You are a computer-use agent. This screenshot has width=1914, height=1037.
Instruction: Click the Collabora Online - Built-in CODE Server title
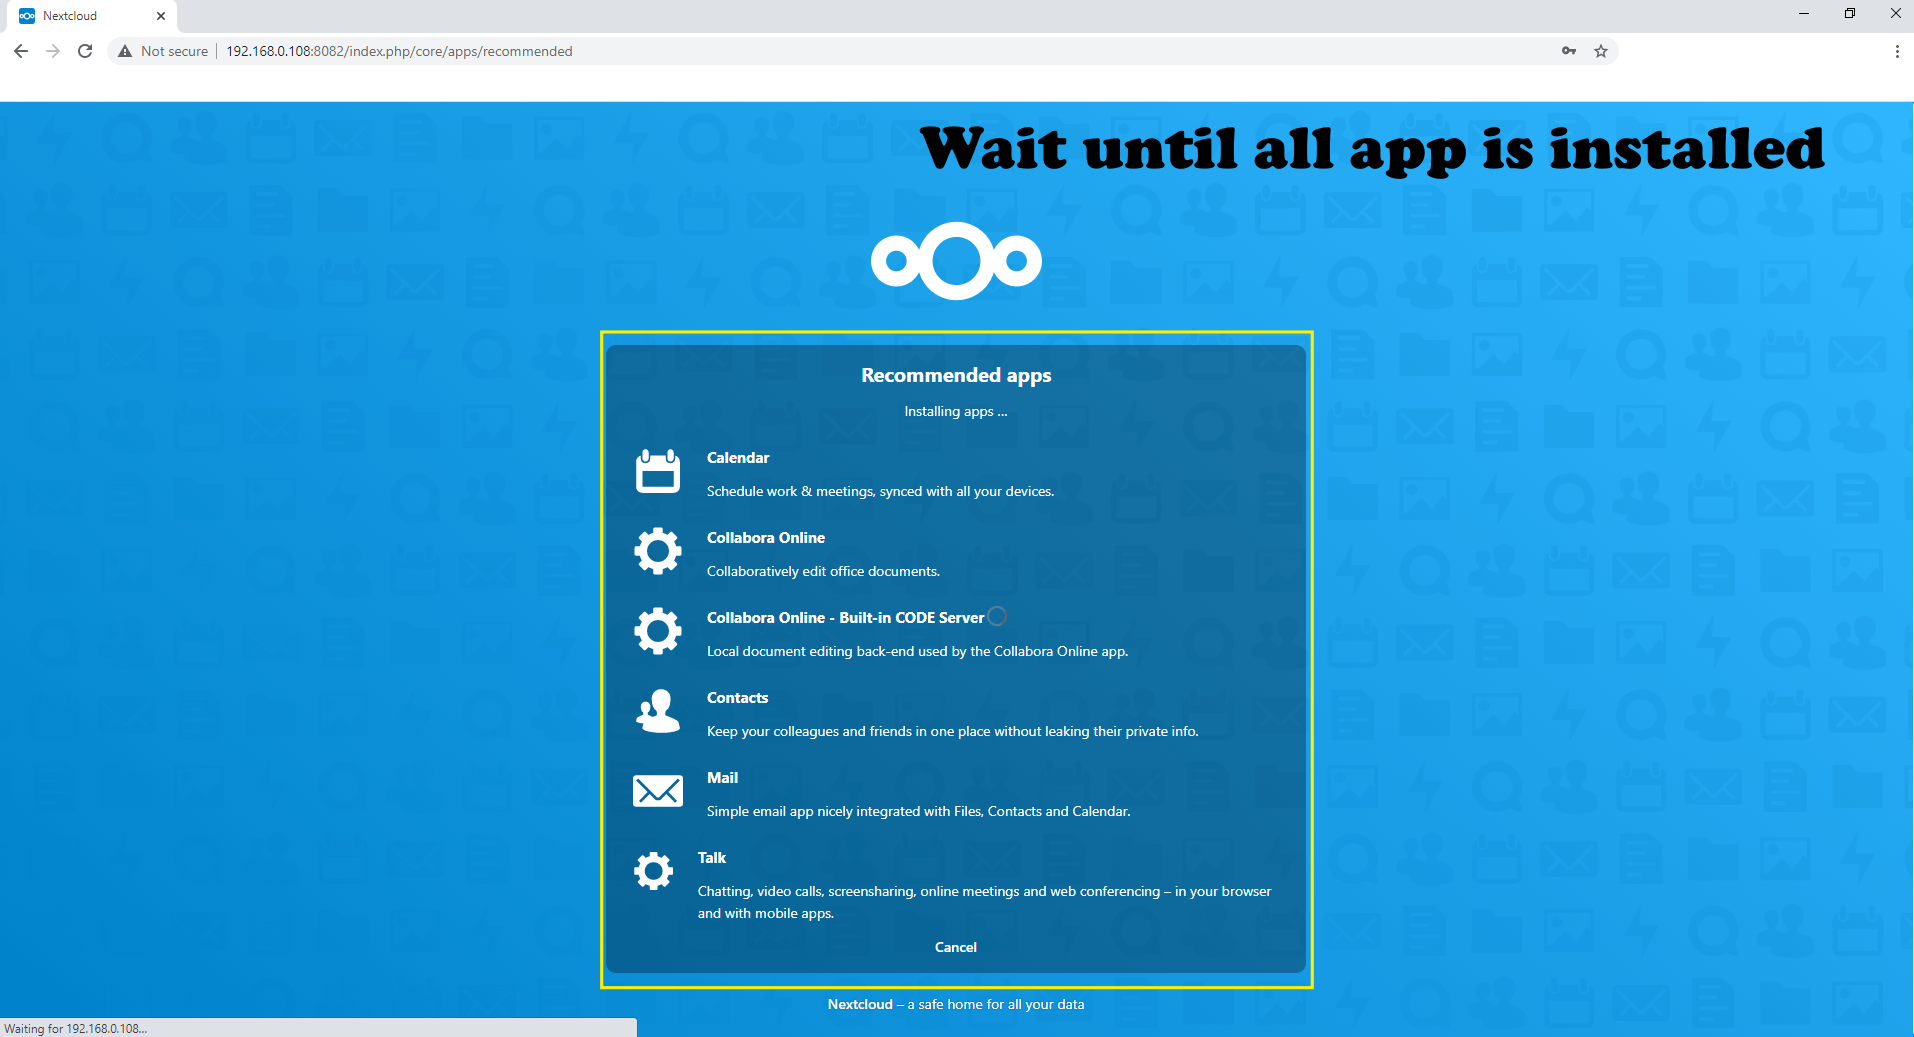coord(845,617)
